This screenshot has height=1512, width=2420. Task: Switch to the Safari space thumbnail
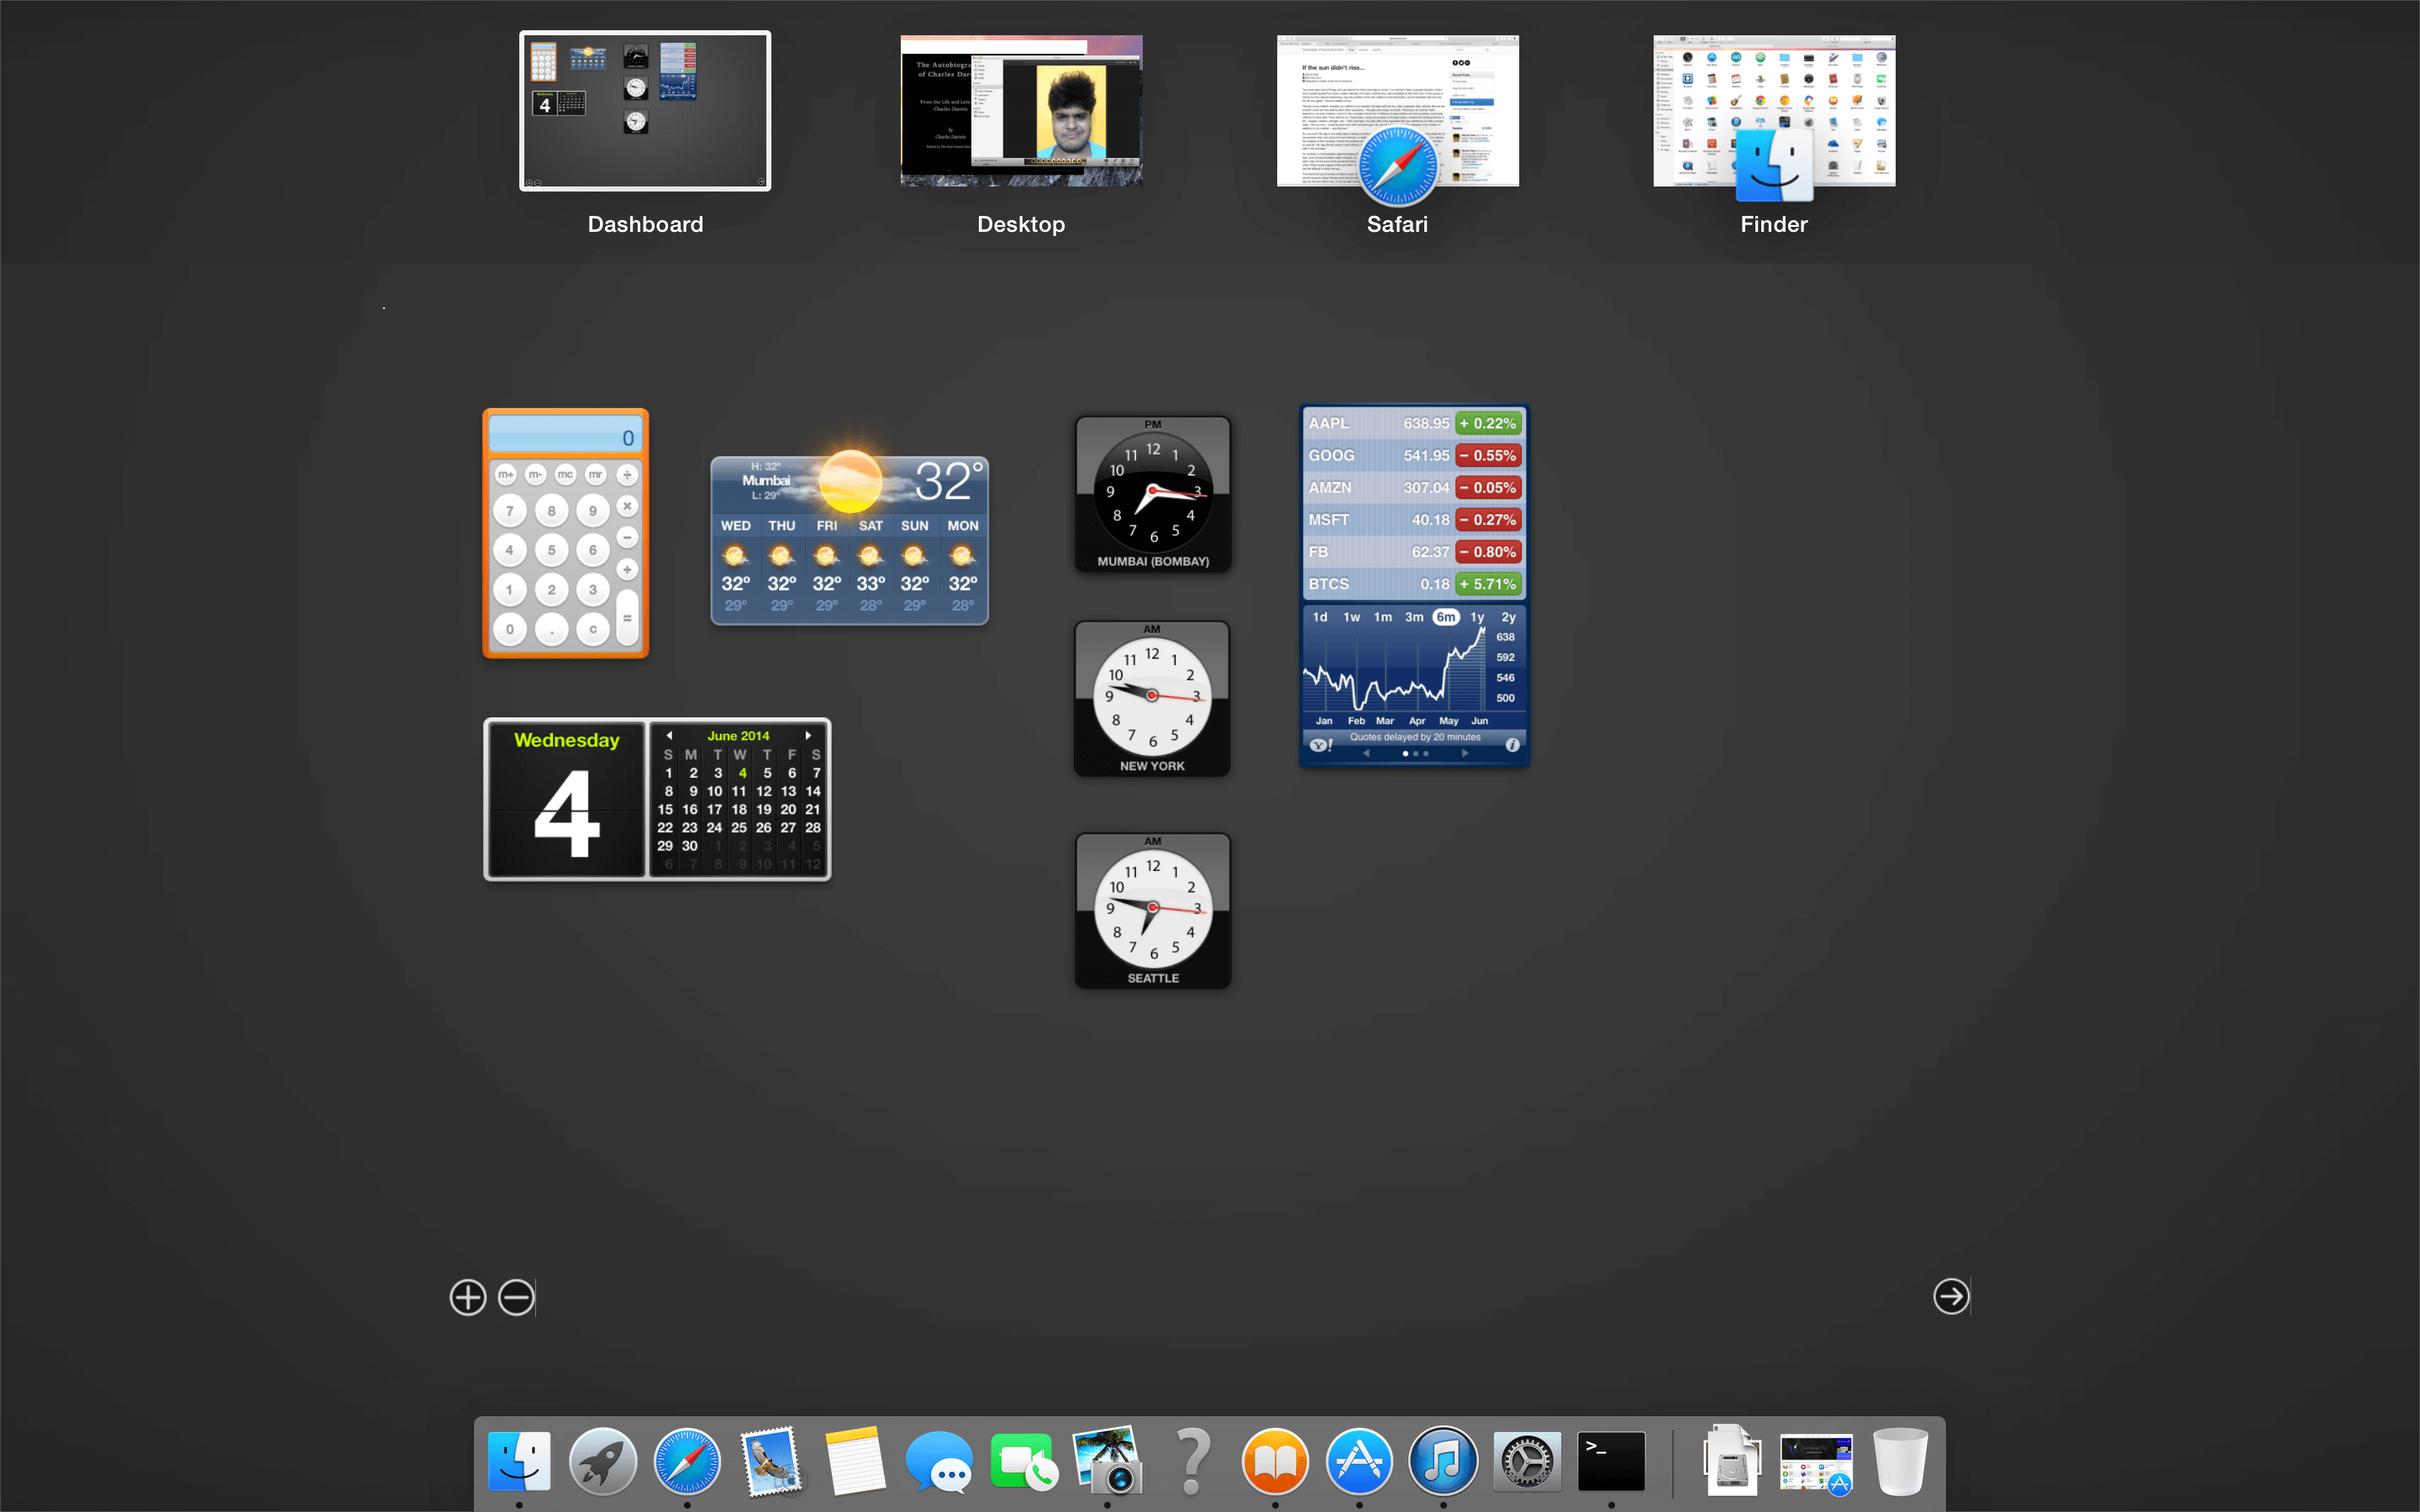click(x=1397, y=111)
